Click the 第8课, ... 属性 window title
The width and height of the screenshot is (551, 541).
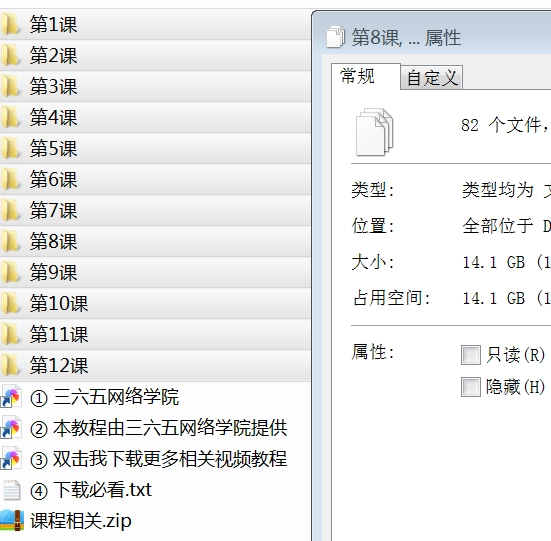coord(406,37)
